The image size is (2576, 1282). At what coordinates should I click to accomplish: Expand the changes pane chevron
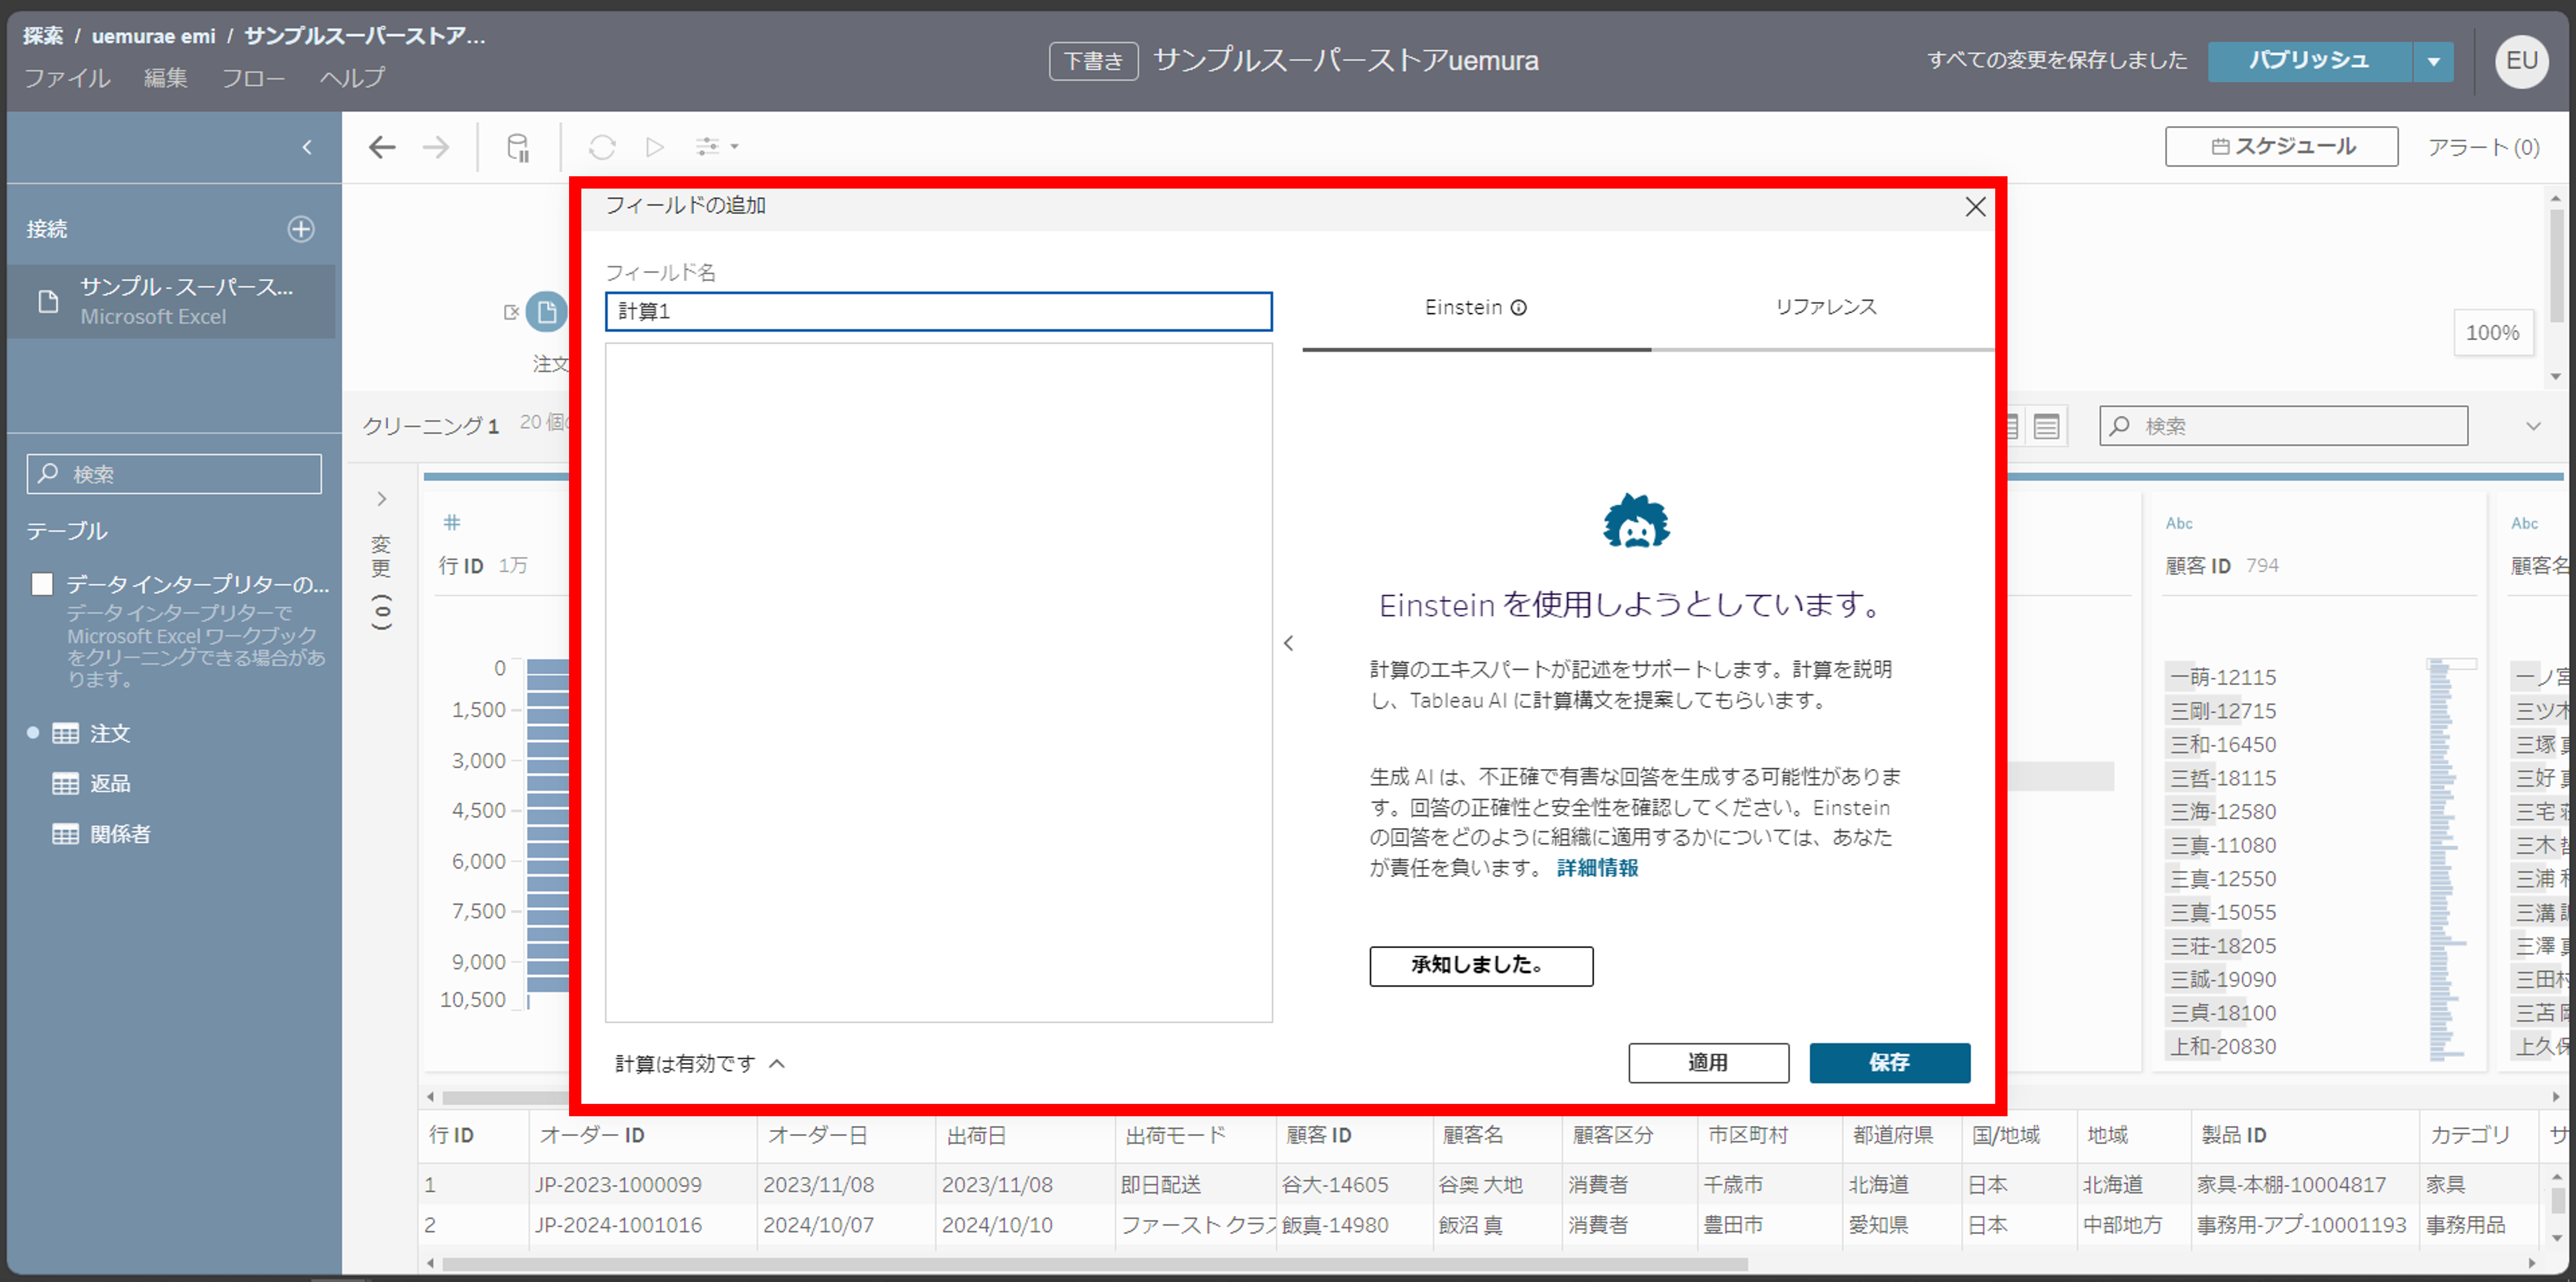(381, 499)
